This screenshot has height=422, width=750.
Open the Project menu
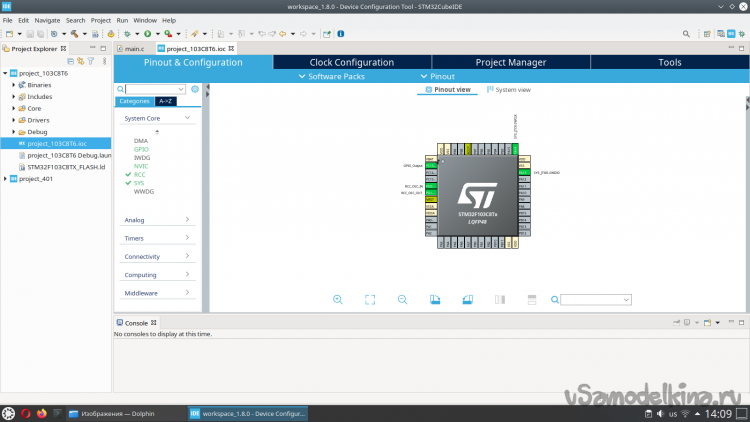tap(100, 20)
